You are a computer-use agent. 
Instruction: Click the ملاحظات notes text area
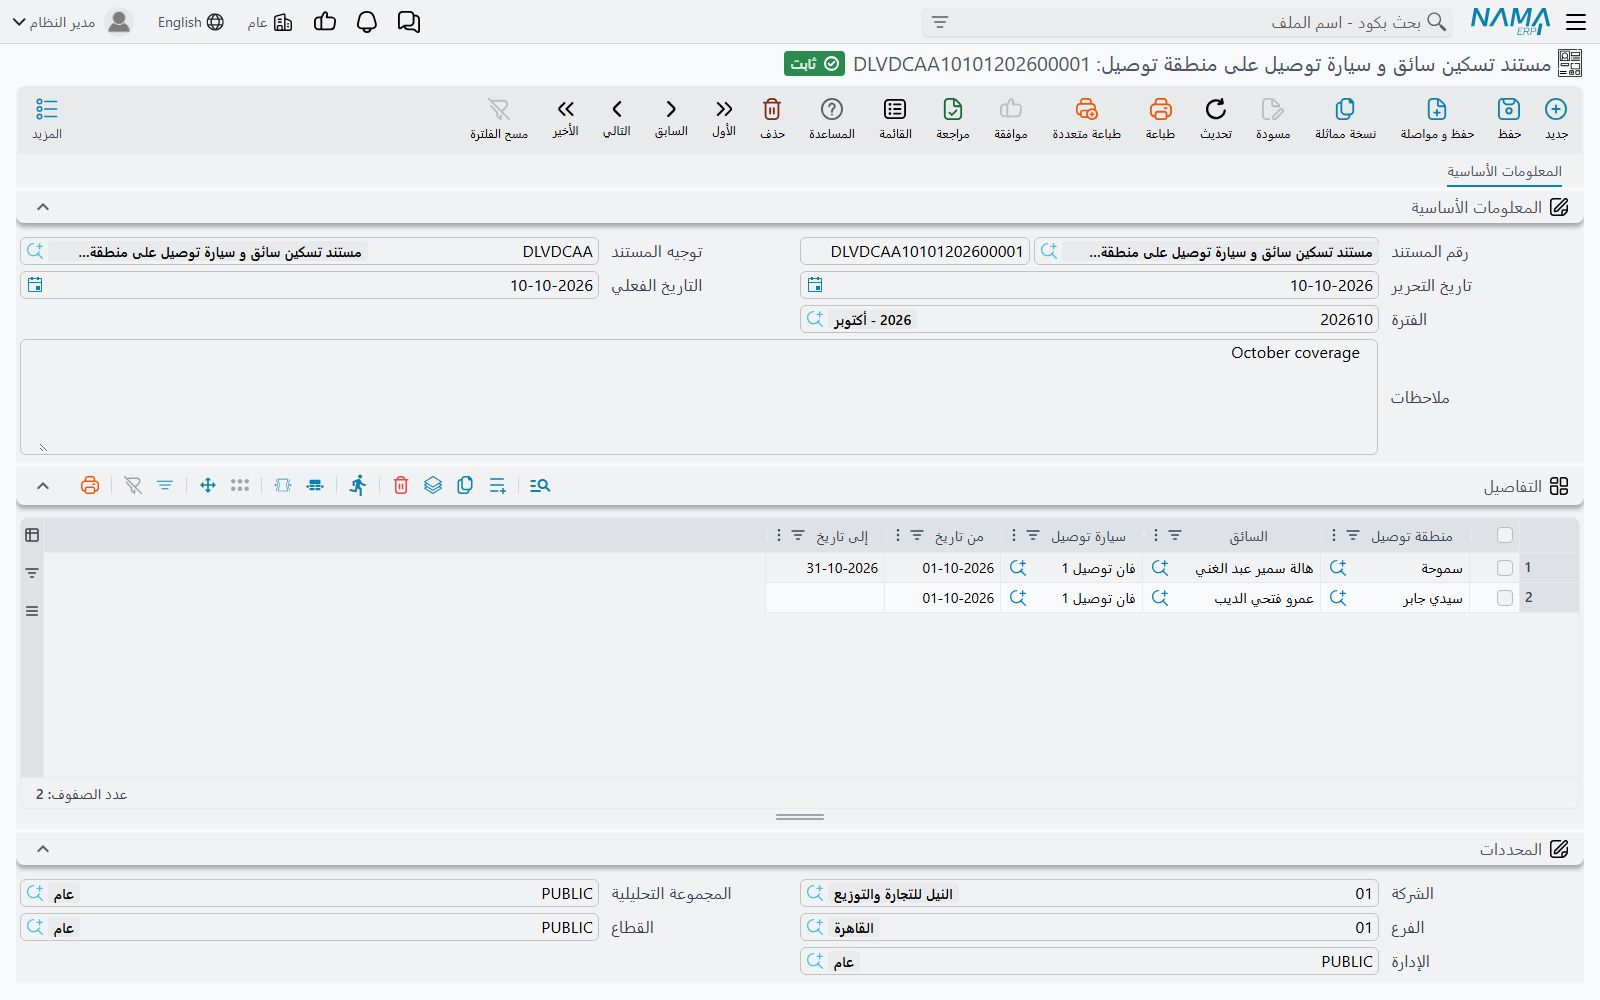point(699,397)
